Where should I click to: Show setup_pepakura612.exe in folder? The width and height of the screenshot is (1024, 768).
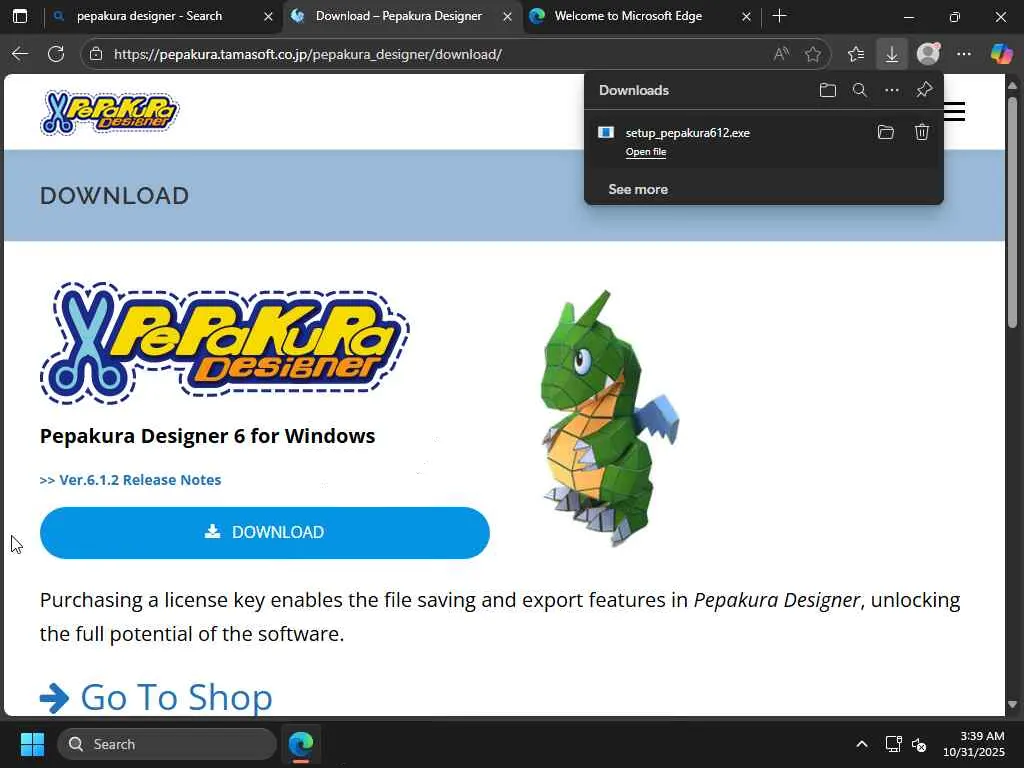(x=886, y=133)
